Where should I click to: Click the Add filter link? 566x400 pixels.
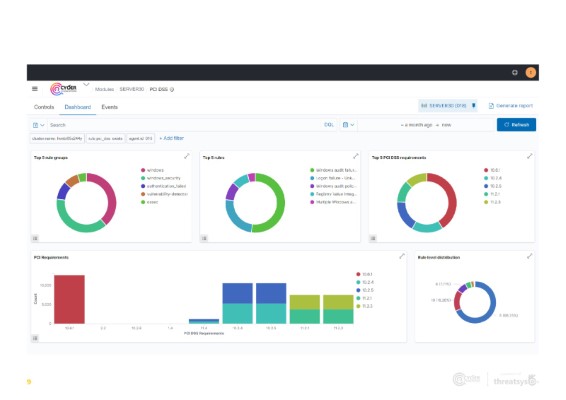coord(171,138)
